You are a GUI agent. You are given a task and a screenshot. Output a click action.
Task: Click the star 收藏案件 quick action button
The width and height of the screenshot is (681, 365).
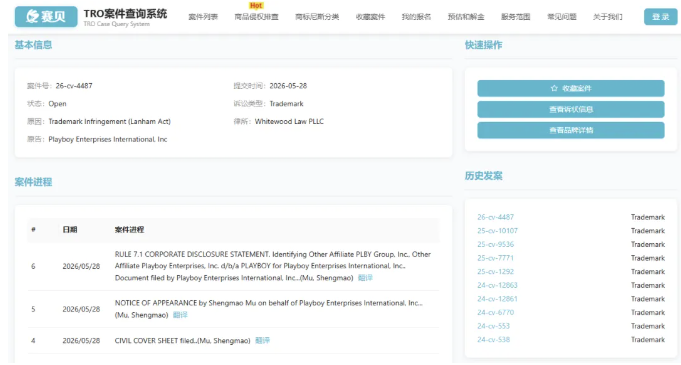[571, 88]
